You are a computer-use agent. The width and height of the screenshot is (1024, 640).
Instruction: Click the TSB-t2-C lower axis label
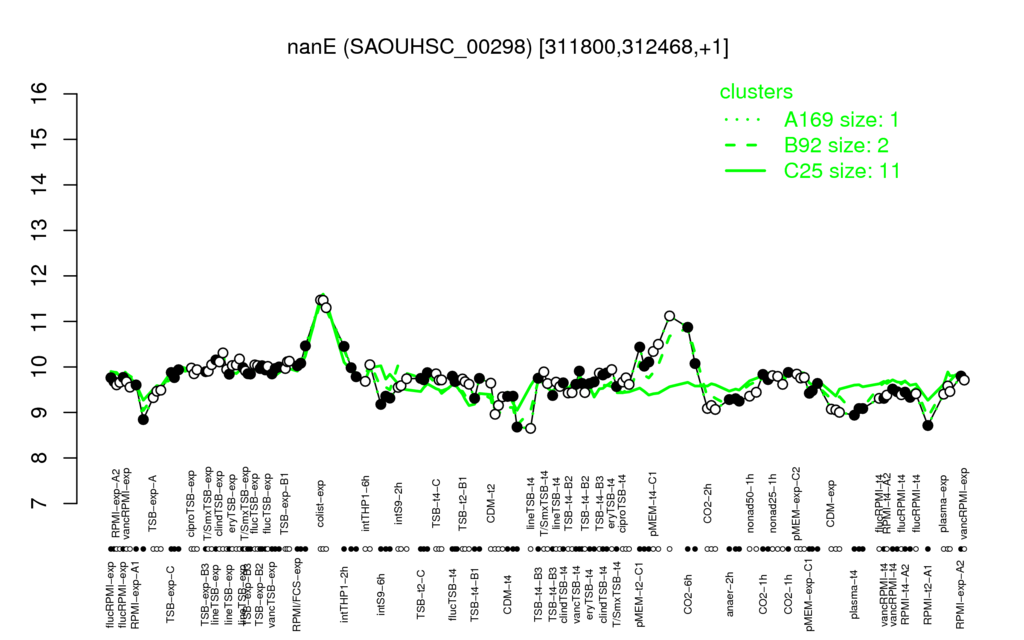pyautogui.click(x=421, y=593)
